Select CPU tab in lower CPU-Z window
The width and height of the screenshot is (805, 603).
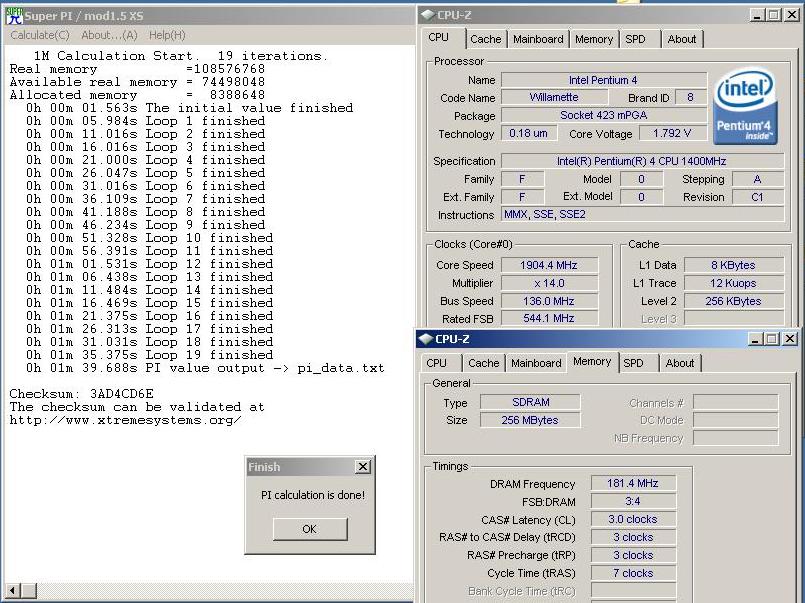[x=437, y=363]
